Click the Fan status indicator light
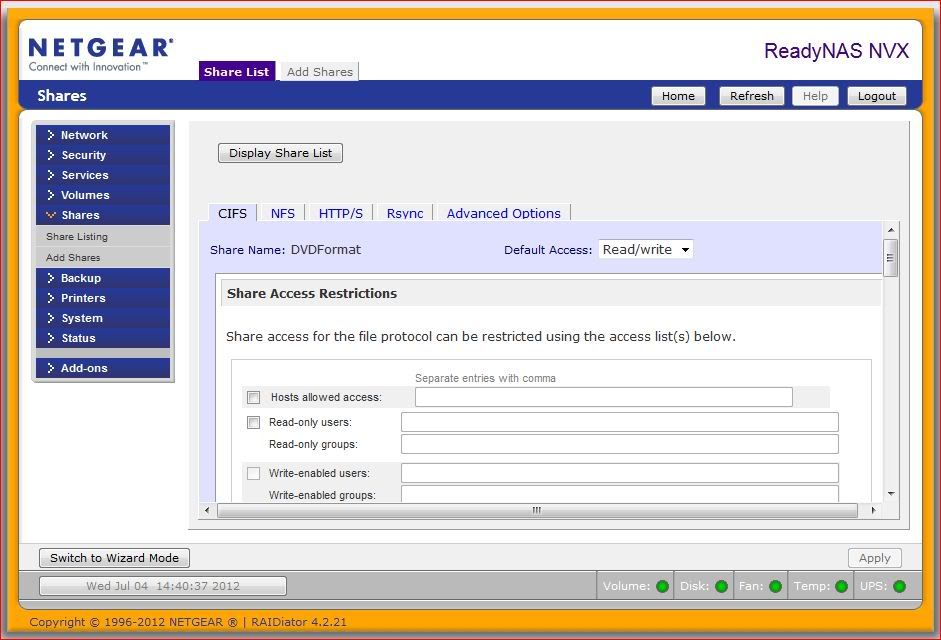 click(775, 586)
